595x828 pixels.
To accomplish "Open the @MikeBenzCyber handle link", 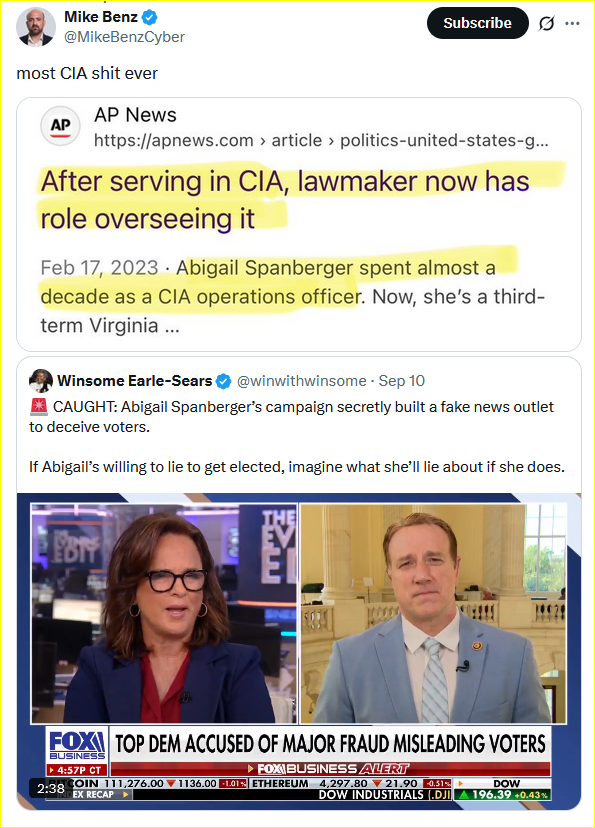I will [124, 37].
